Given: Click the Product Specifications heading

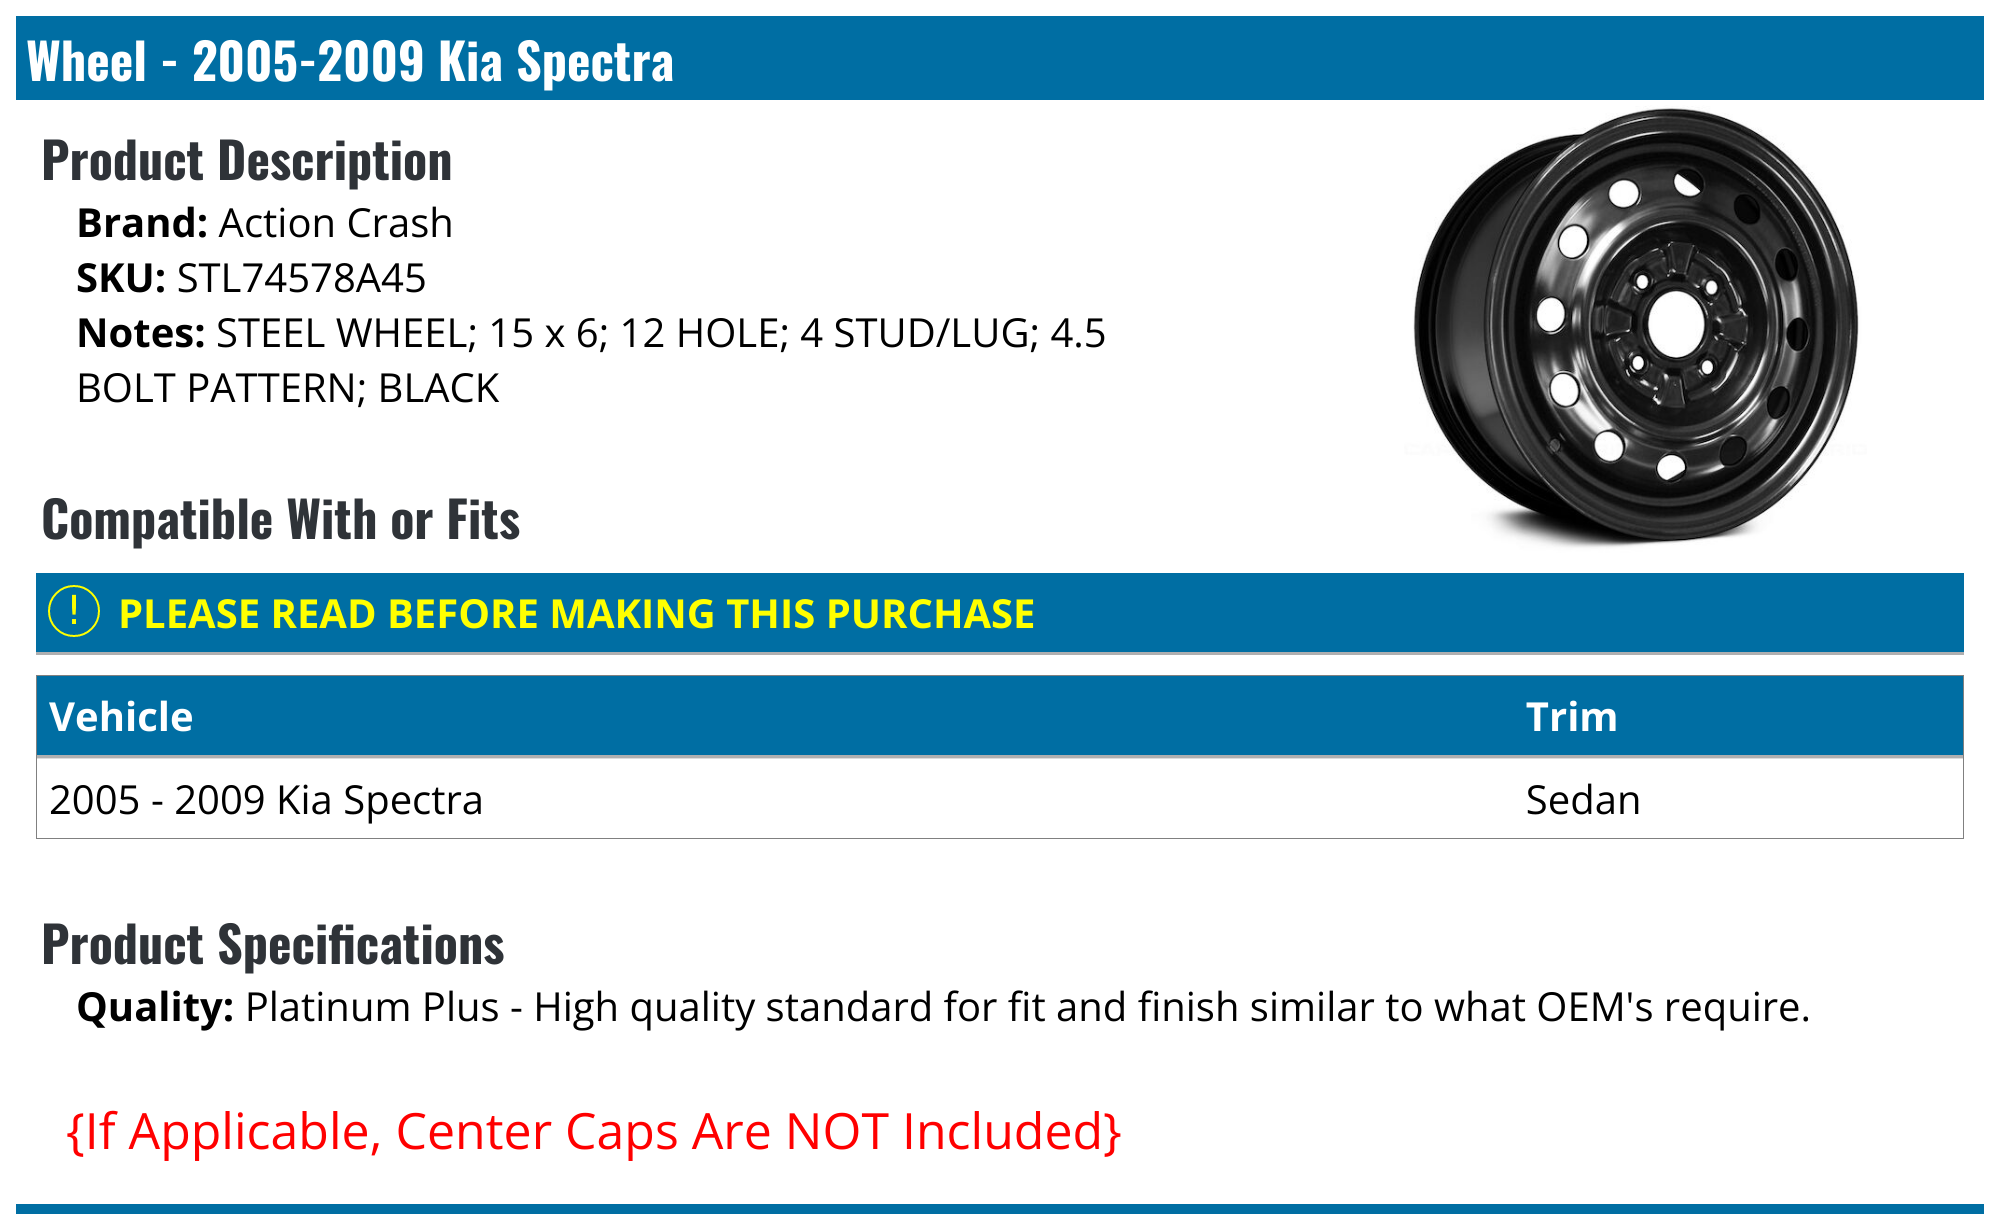Looking at the screenshot, I should (x=273, y=945).
